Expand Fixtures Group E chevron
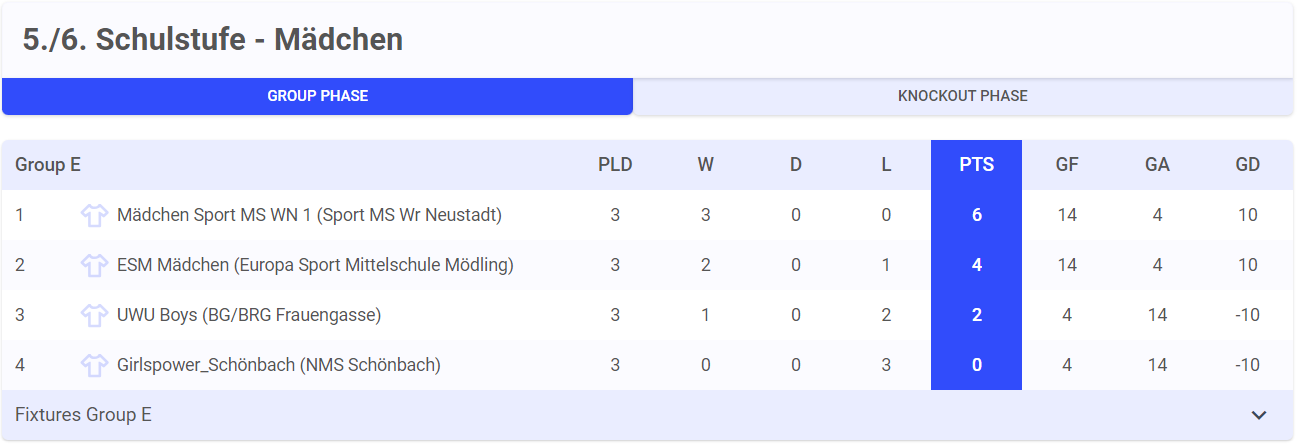The height and width of the screenshot is (447, 1298). coord(1259,415)
